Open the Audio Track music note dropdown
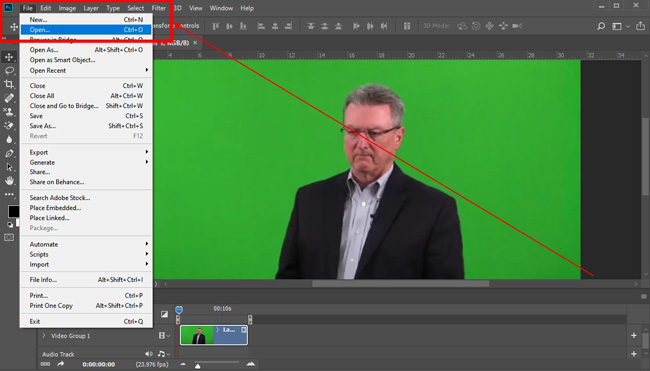This screenshot has height=371, width=650. (x=163, y=354)
